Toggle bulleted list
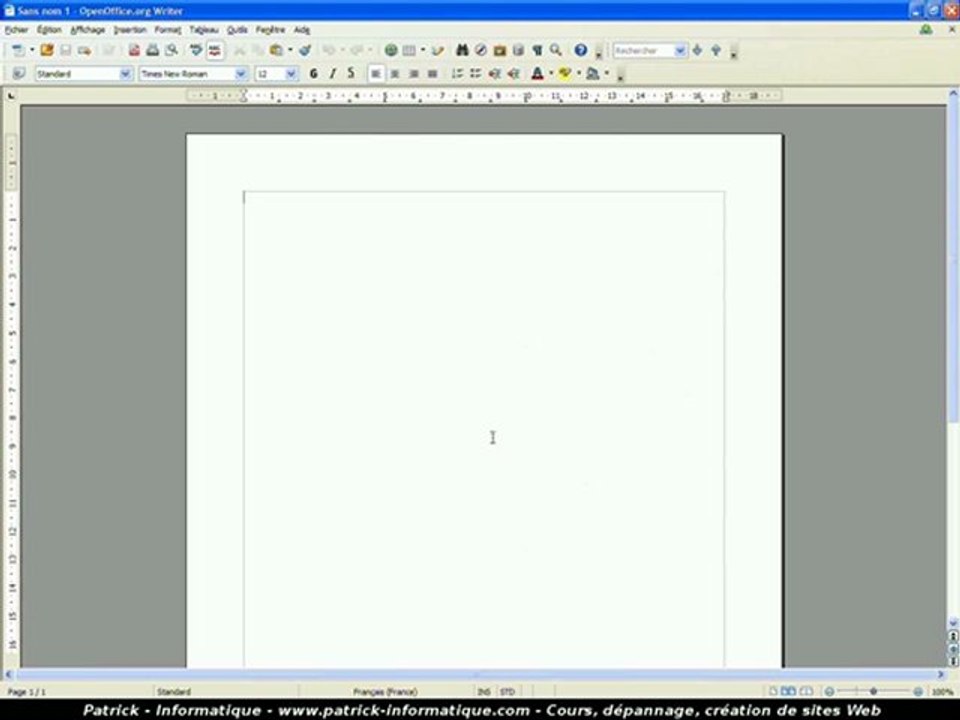Screen dimensions: 960x720 476,74
